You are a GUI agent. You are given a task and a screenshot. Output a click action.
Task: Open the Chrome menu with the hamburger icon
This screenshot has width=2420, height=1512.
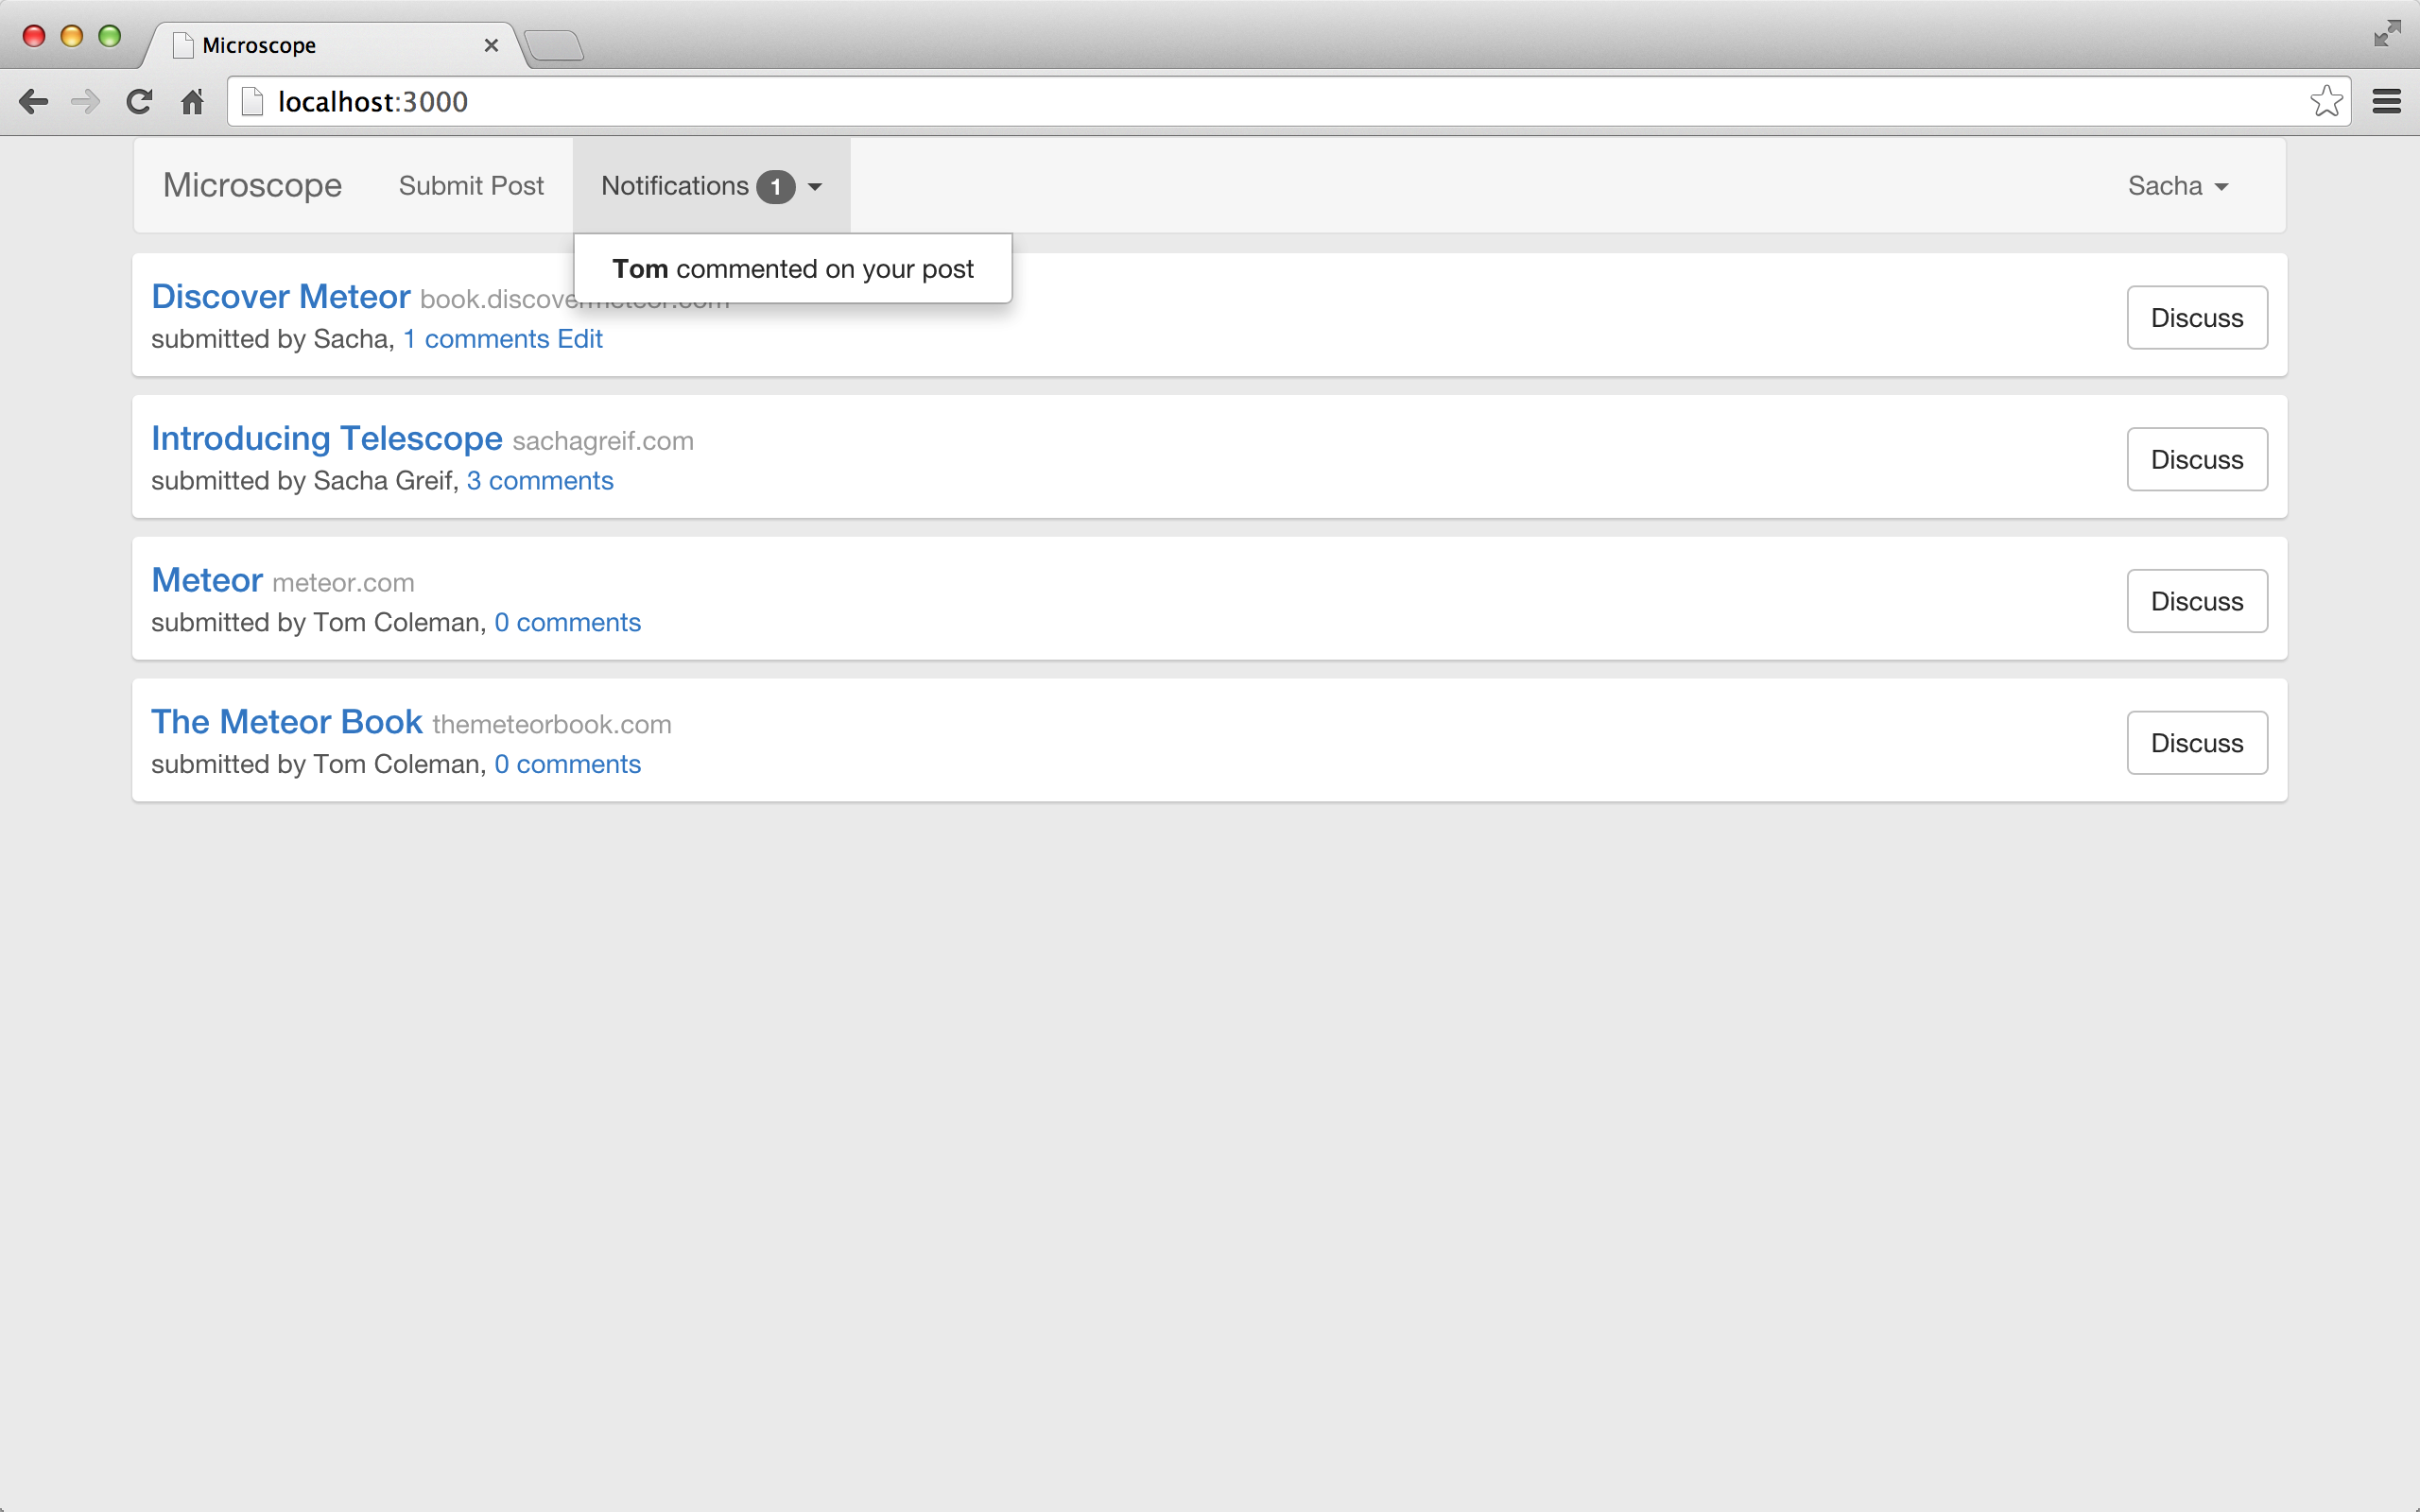click(x=2388, y=101)
